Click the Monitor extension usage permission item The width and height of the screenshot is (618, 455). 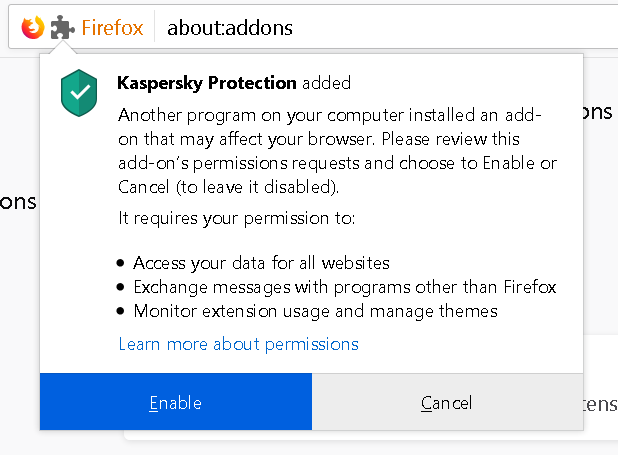coord(315,311)
